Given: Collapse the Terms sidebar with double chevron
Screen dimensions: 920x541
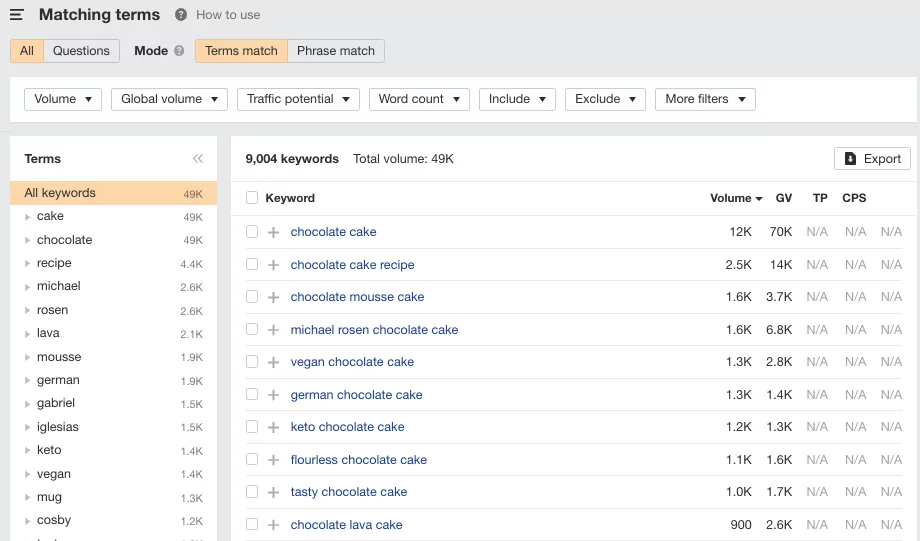Looking at the screenshot, I should tap(197, 159).
